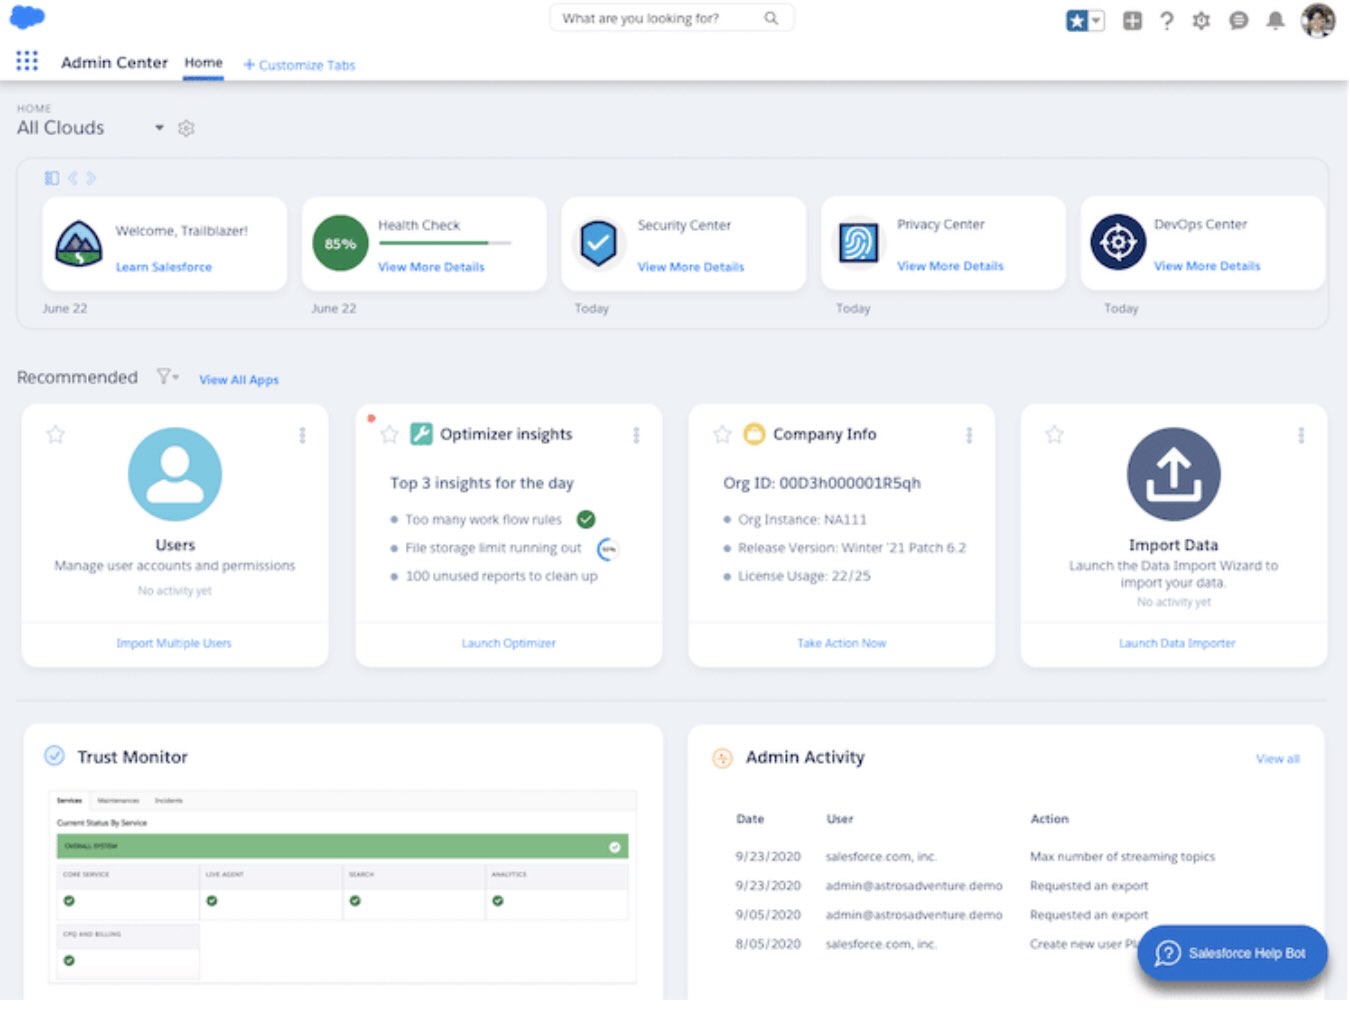Open the Users card kebab menu

302,435
